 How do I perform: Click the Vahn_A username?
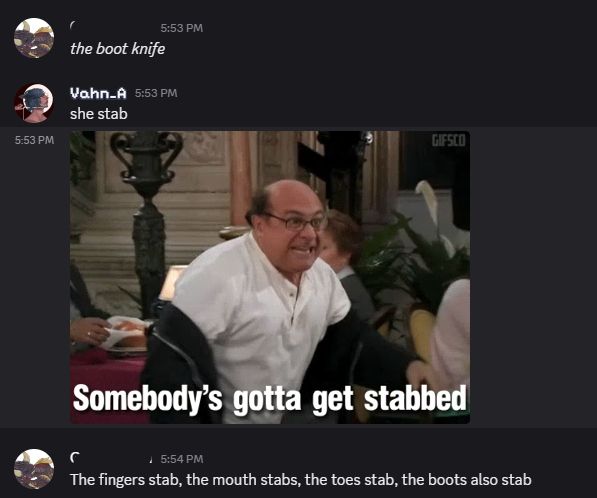(98, 93)
